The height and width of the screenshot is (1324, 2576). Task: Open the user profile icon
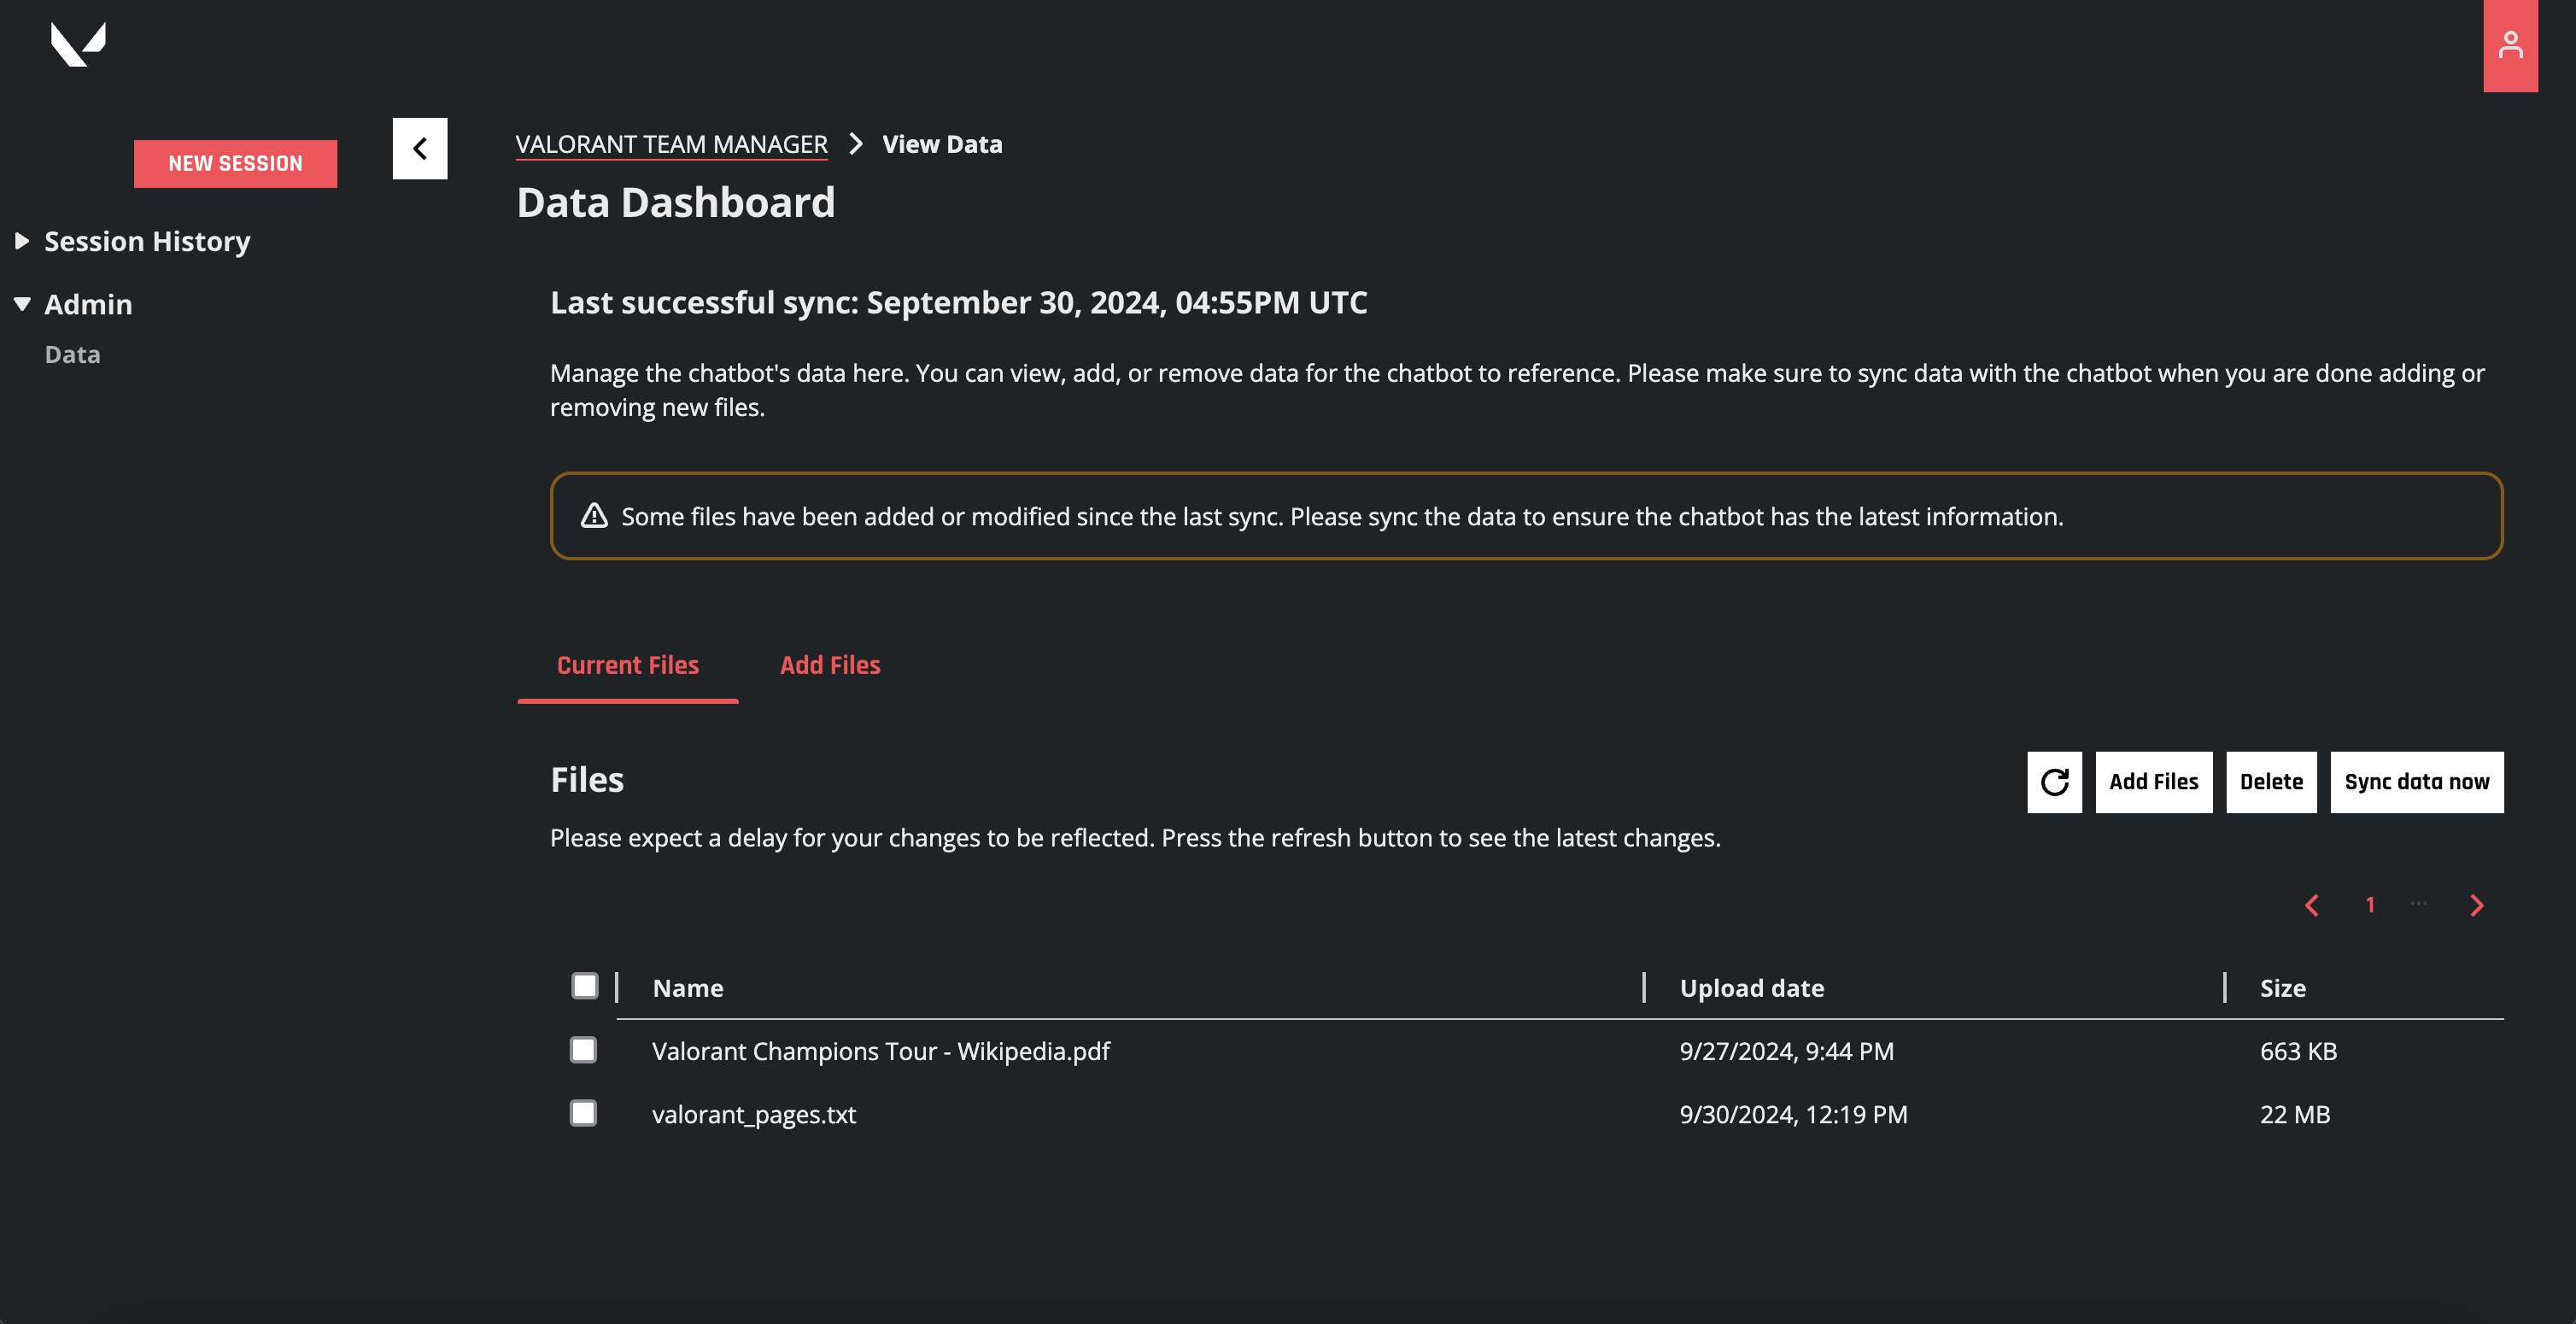[x=2510, y=45]
